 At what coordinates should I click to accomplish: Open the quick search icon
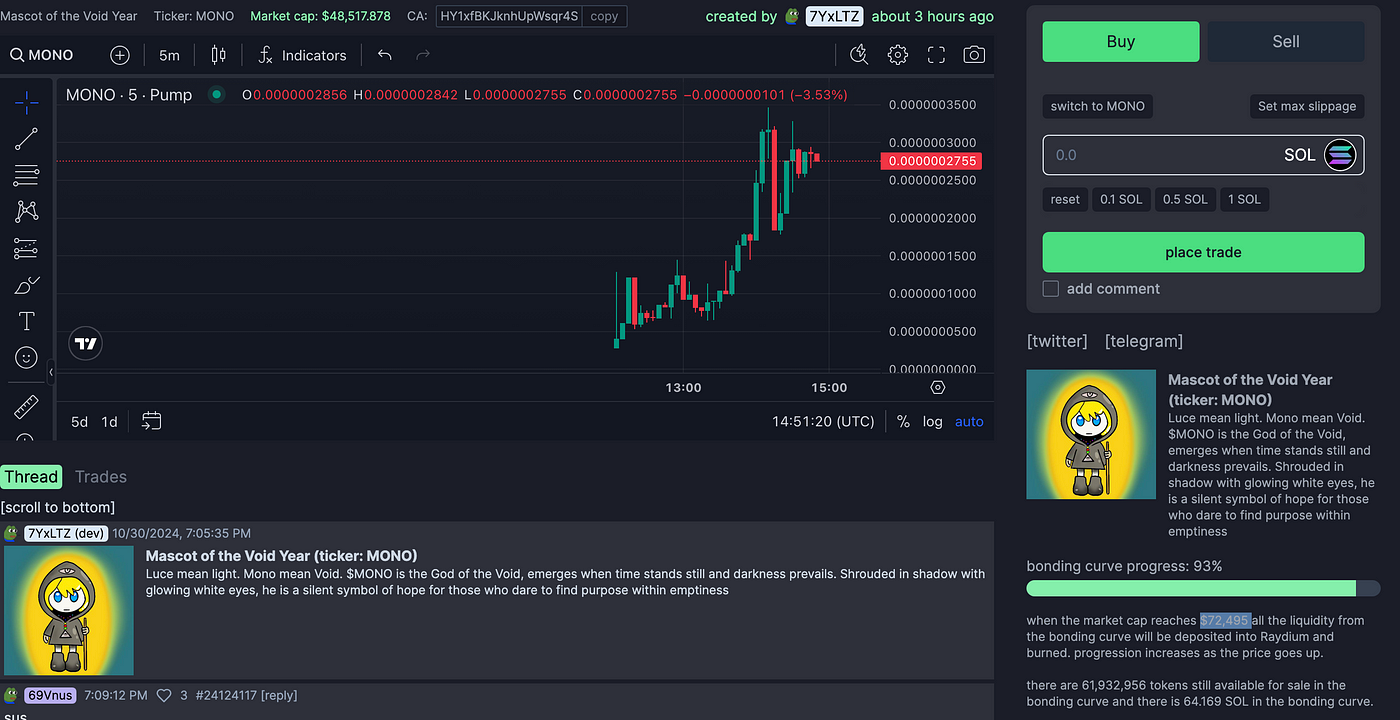859,55
